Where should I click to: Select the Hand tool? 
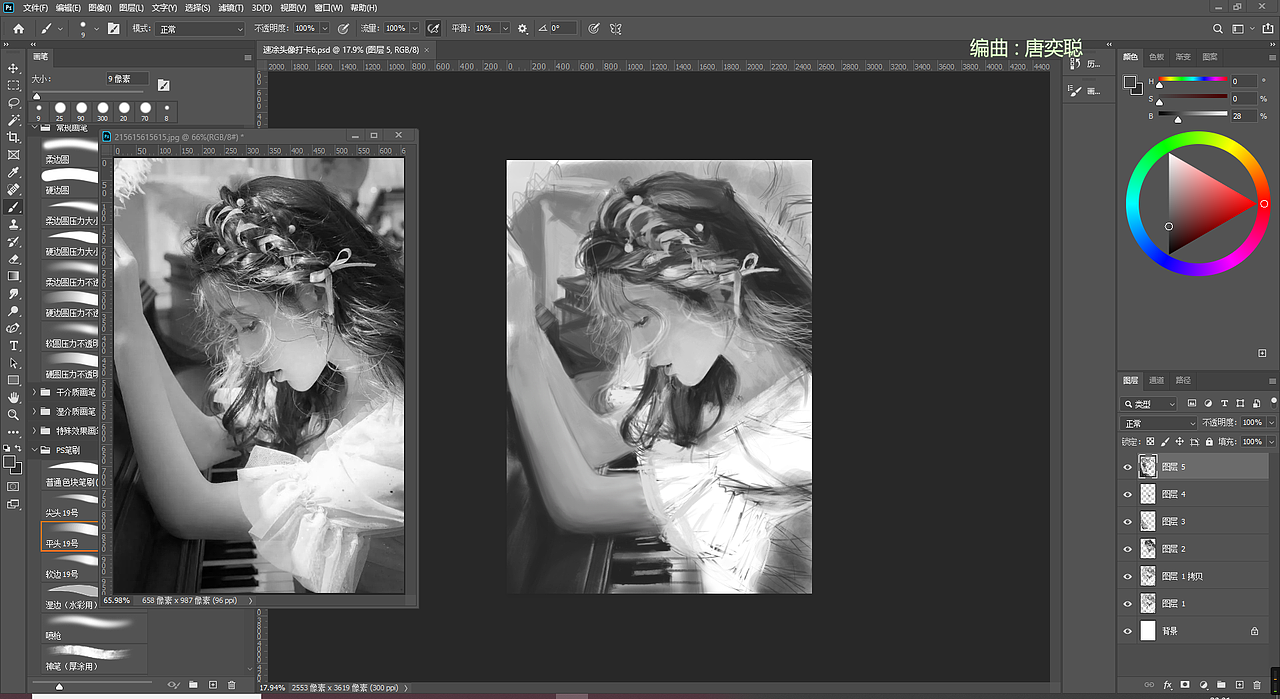click(x=14, y=397)
